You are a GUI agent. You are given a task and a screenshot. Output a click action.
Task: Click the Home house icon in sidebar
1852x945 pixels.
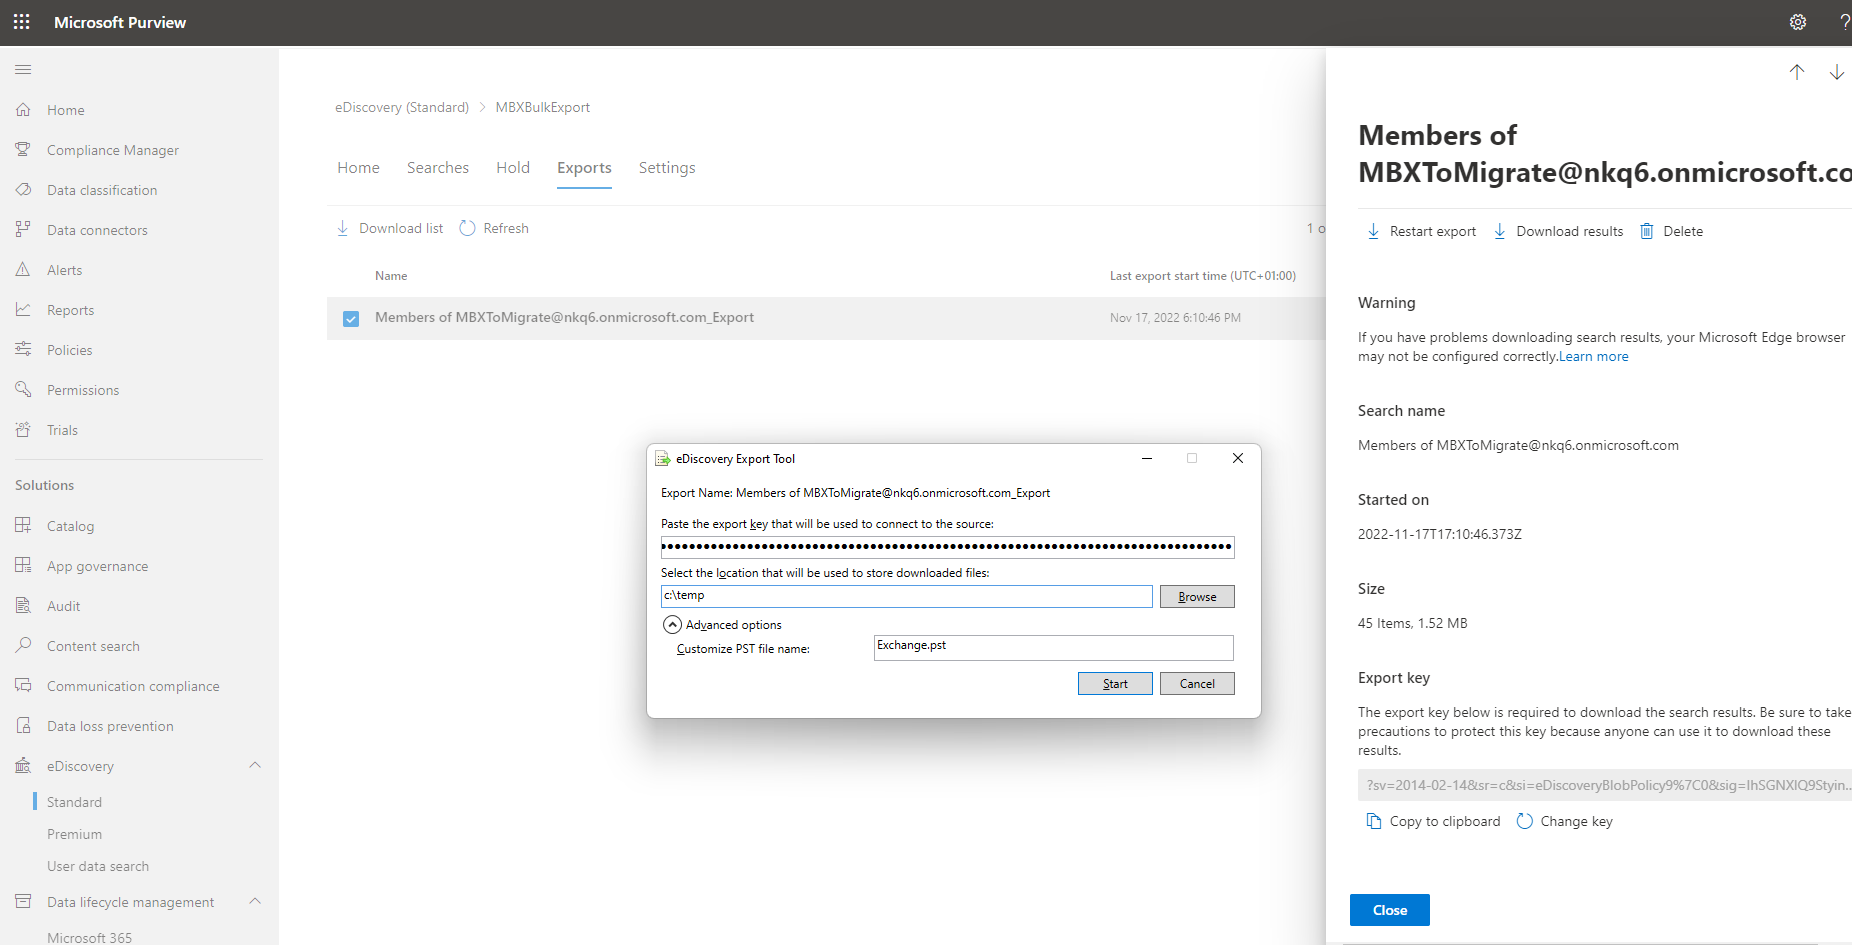click(23, 110)
